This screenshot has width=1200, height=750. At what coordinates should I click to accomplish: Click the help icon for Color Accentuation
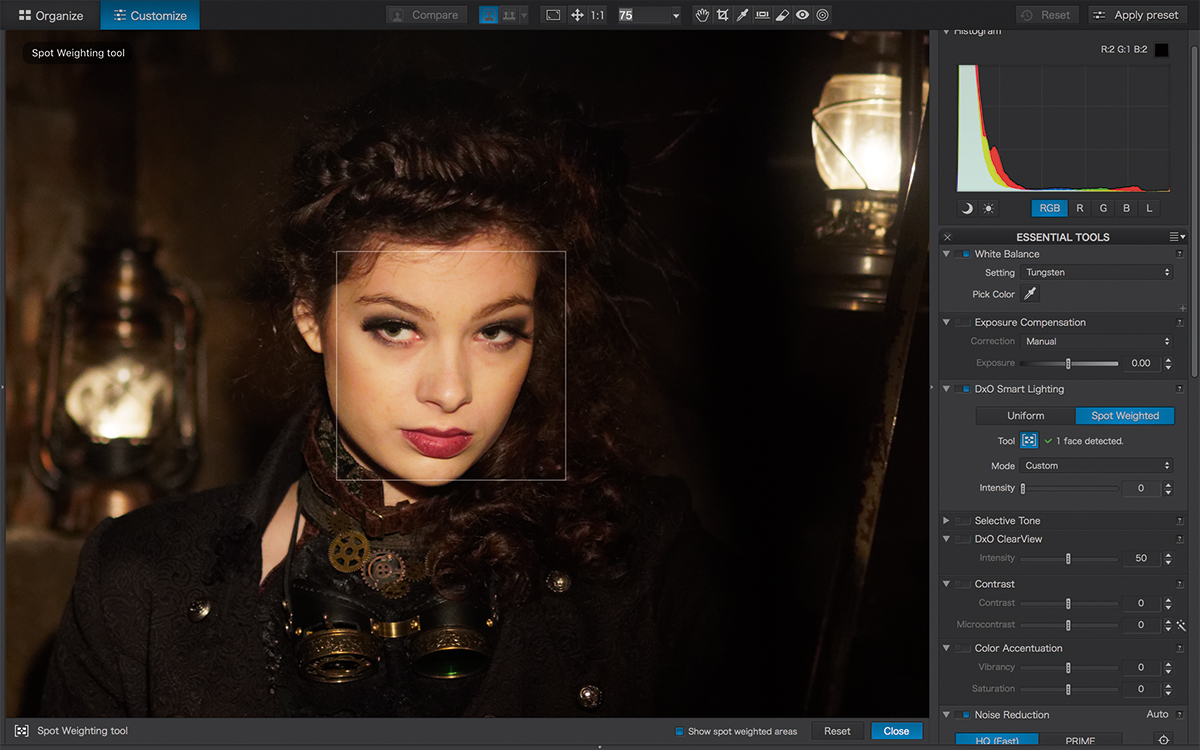click(1180, 648)
